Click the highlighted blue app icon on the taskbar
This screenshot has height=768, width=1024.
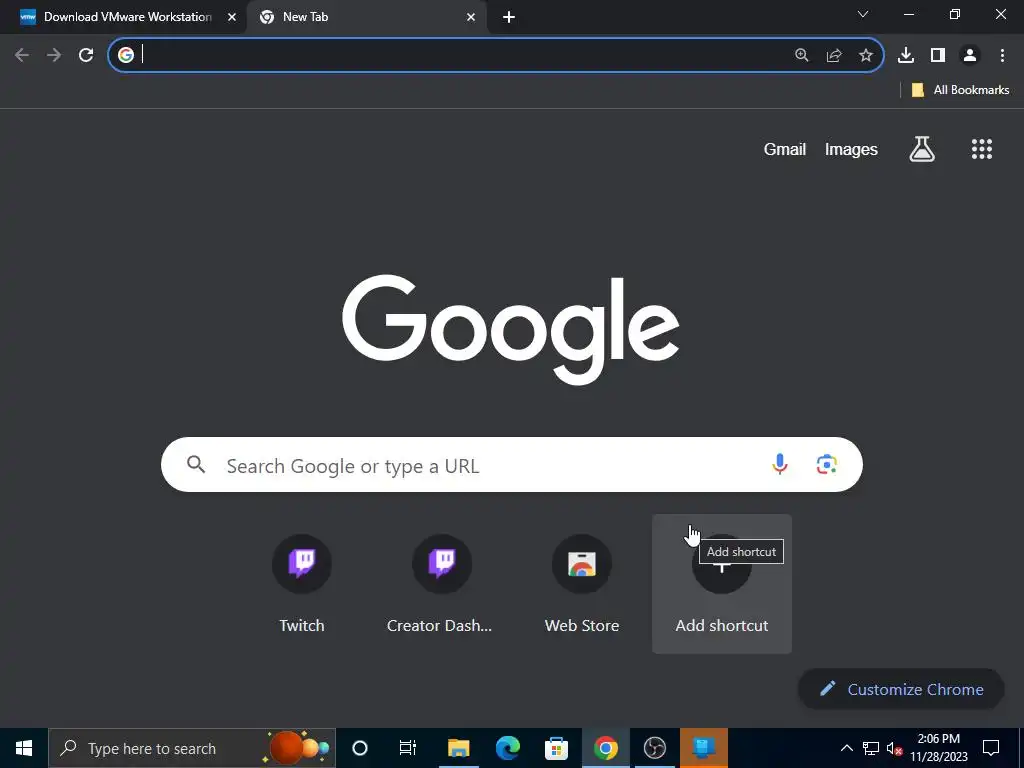(703, 748)
